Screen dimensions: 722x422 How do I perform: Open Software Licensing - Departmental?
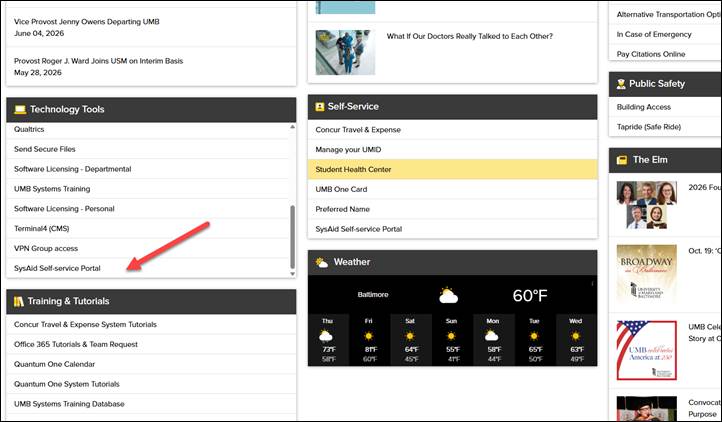pyautogui.click(x=73, y=169)
